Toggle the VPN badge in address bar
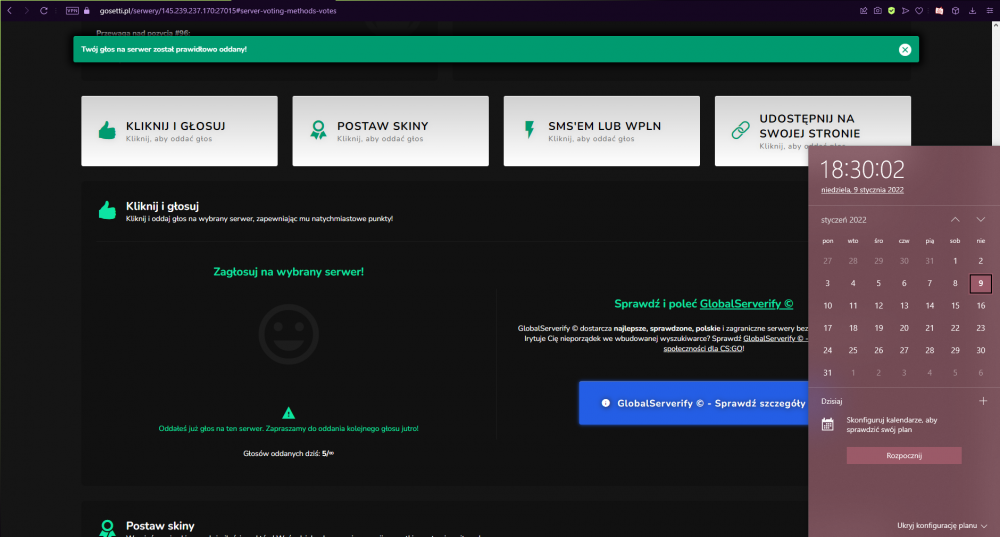 point(72,11)
